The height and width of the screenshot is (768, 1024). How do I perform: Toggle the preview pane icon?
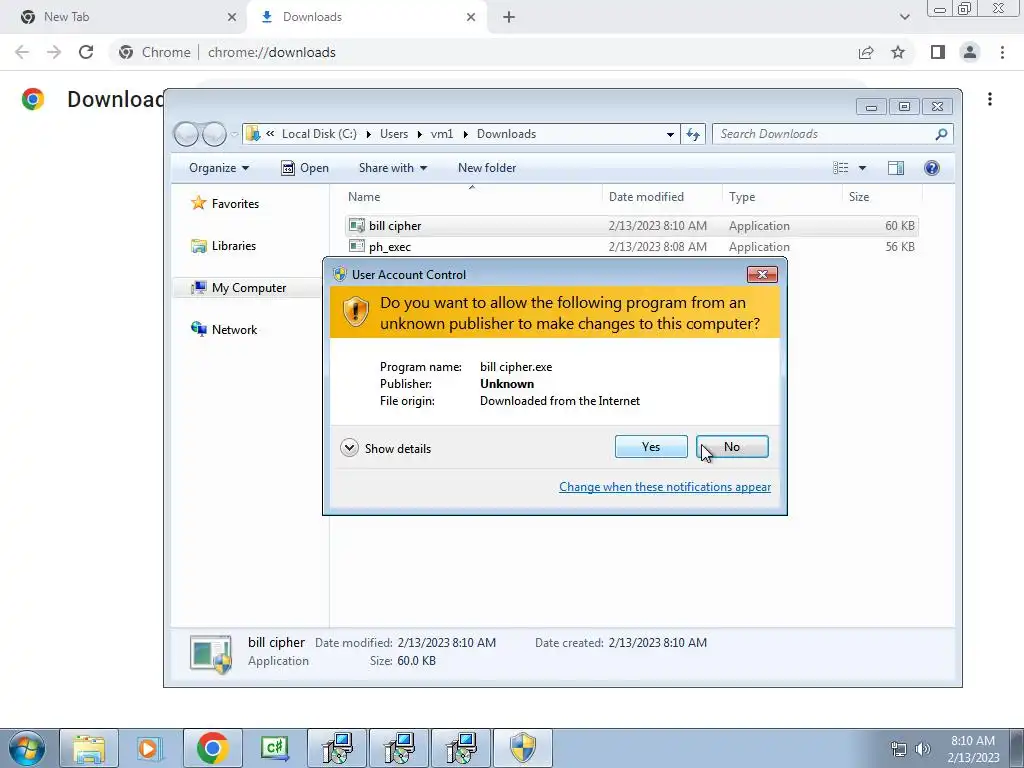(x=896, y=168)
